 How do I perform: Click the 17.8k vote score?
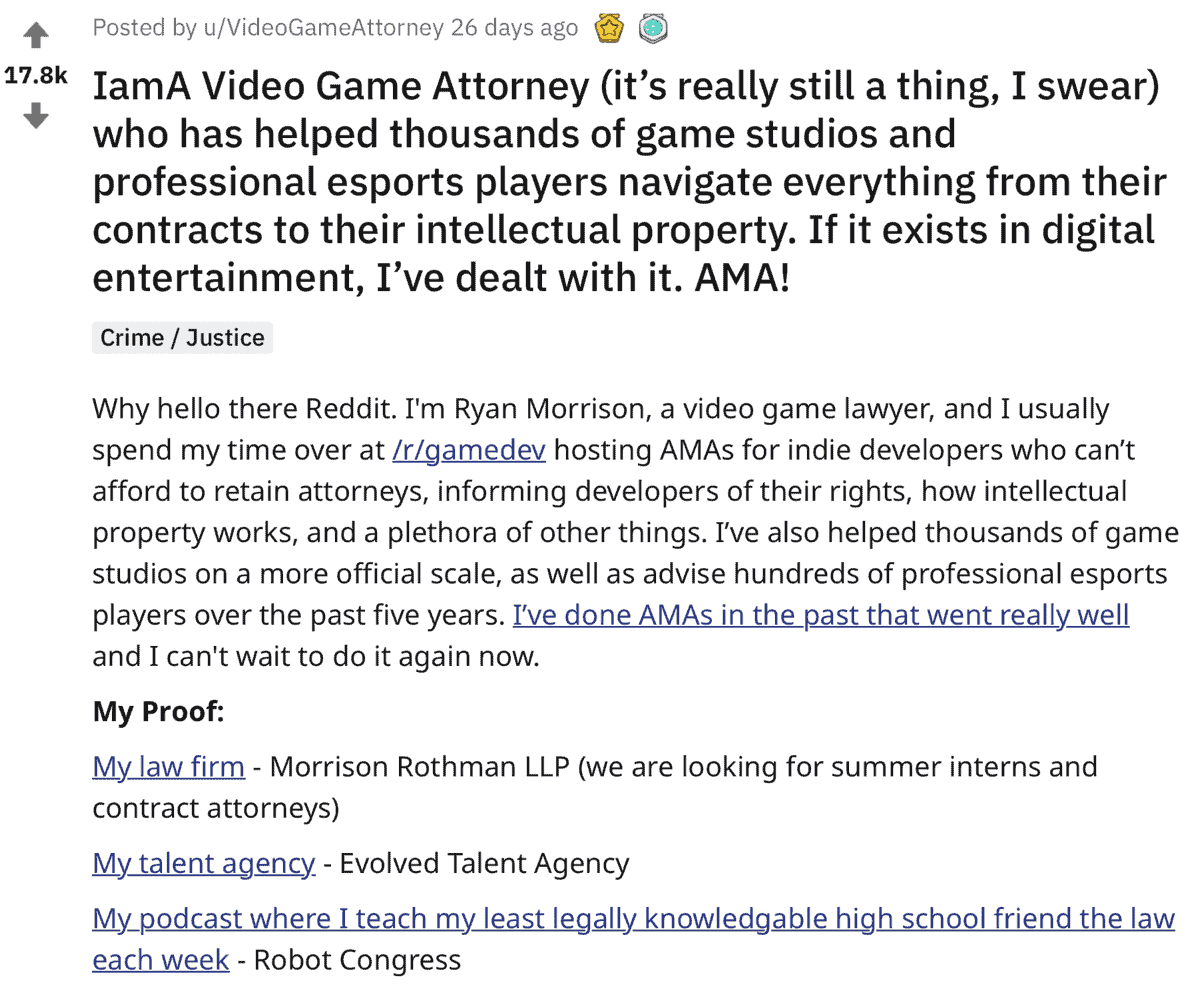pyautogui.click(x=36, y=77)
